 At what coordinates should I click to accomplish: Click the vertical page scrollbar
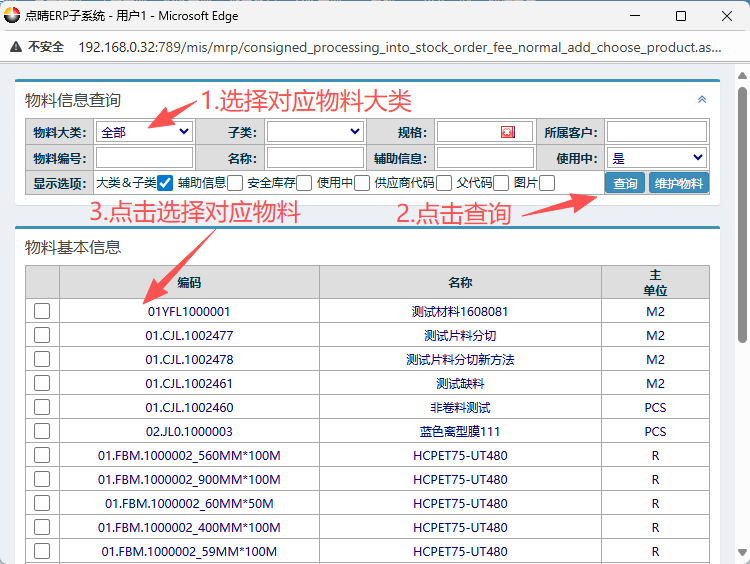tap(741, 300)
